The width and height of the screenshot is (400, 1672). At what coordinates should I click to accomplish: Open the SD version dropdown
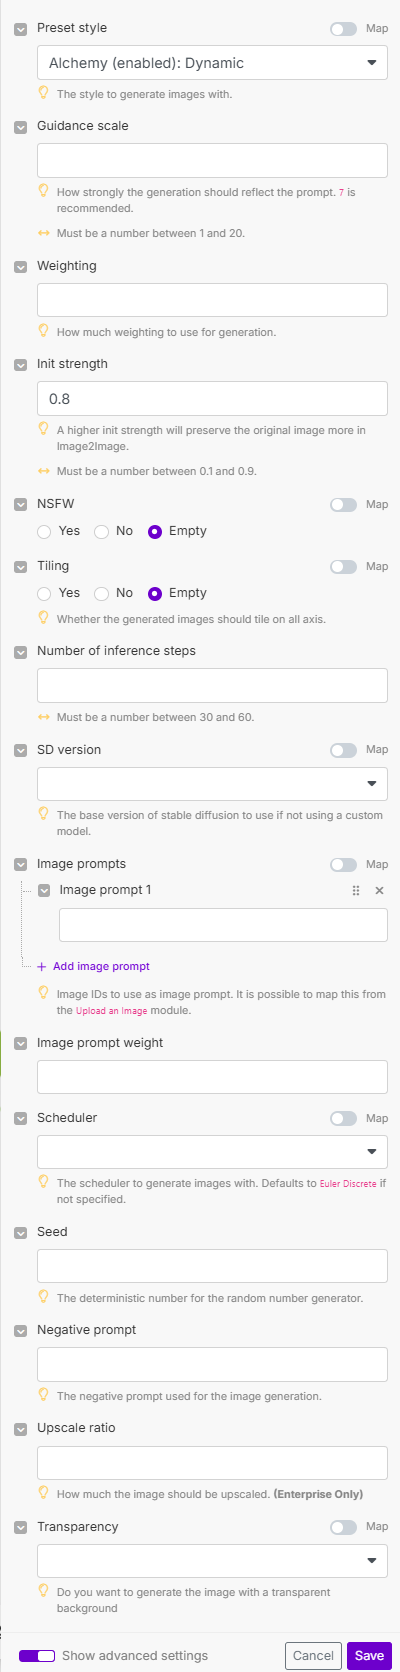(212, 784)
